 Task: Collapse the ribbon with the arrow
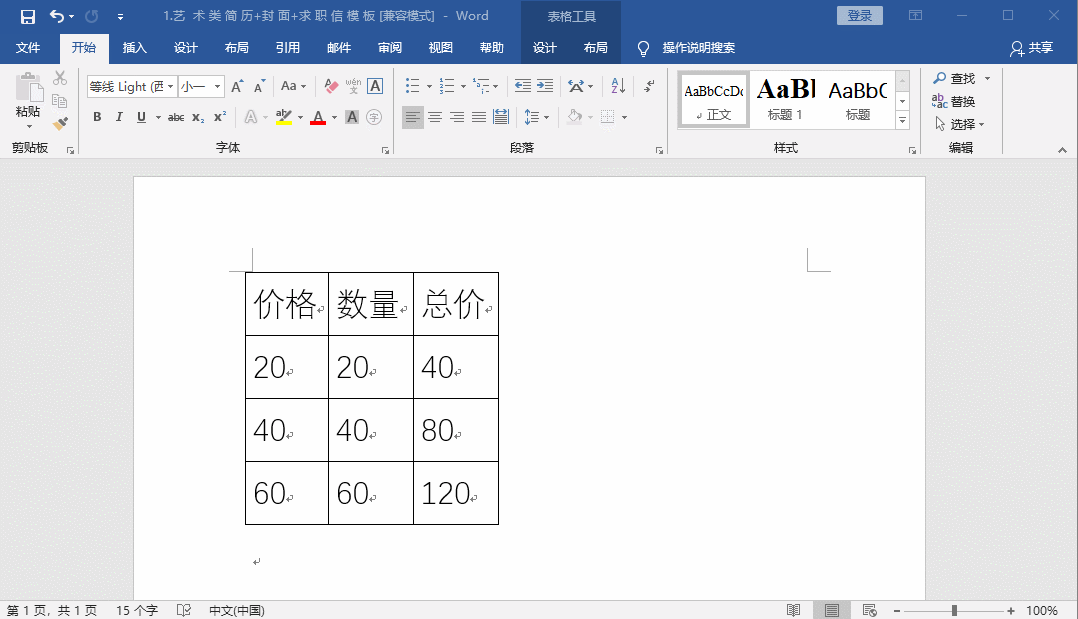(1062, 149)
